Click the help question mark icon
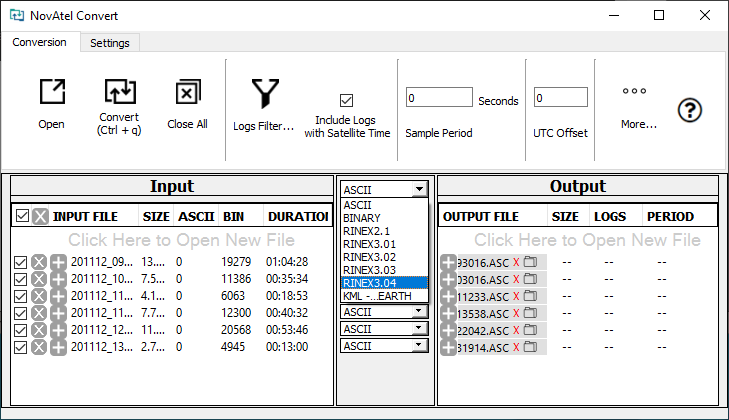Screen dimensions: 729x420 coord(689,110)
